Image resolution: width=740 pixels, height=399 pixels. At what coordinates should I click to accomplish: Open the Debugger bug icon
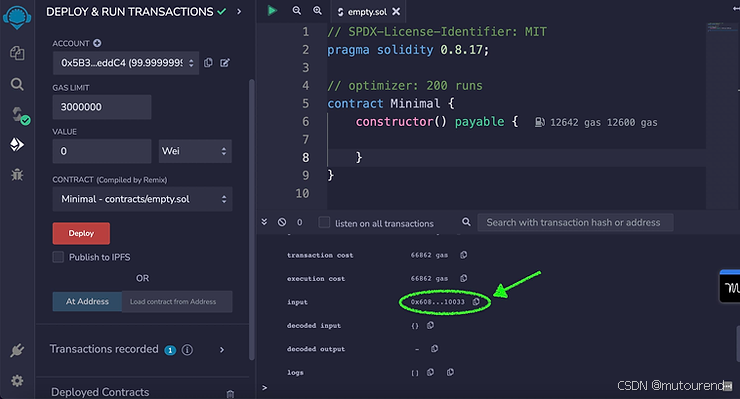click(17, 175)
